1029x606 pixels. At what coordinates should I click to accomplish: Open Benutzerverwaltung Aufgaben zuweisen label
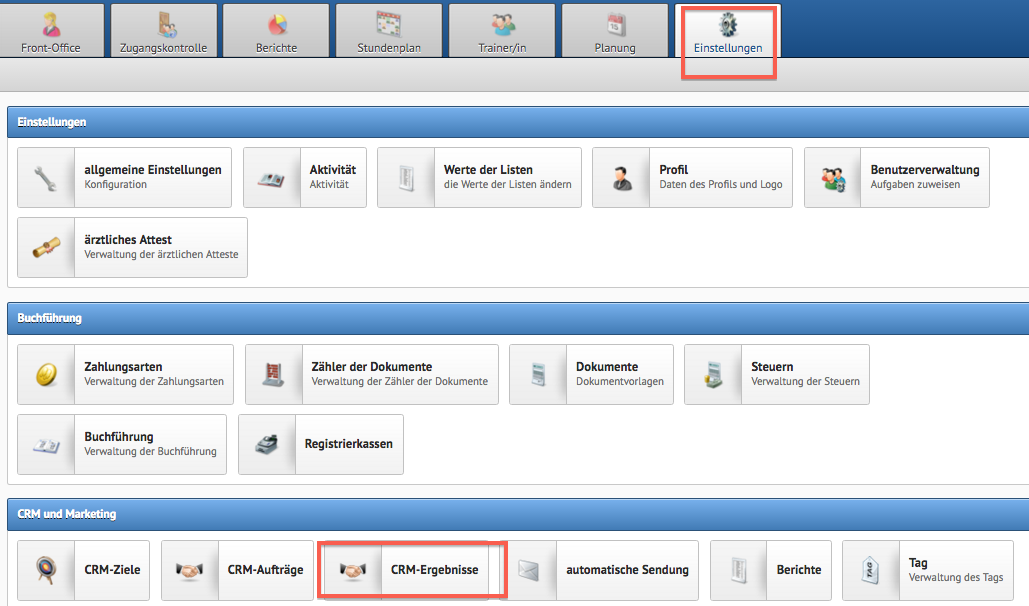pos(925,177)
